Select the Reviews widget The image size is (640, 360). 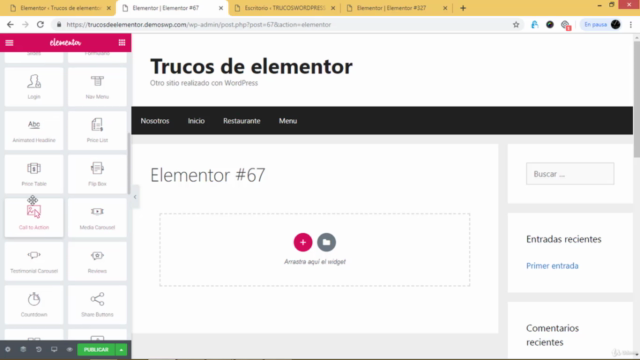tap(97, 261)
